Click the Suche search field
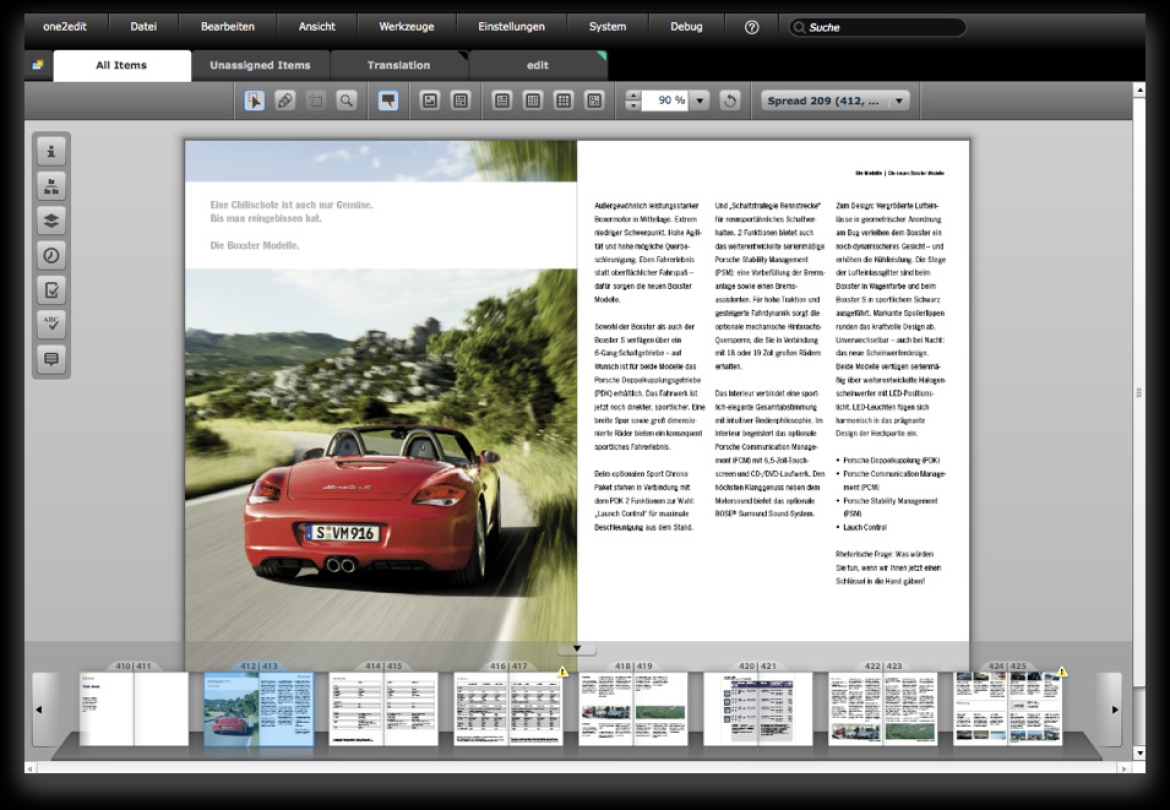This screenshot has width=1170, height=810. pyautogui.click(x=878, y=28)
